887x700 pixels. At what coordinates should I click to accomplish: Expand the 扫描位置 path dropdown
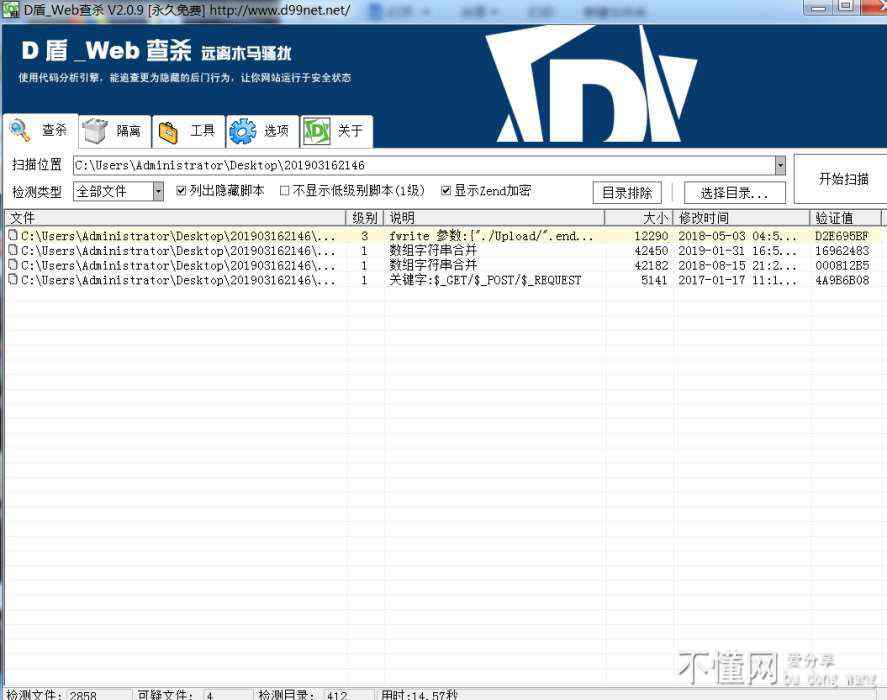[780, 165]
